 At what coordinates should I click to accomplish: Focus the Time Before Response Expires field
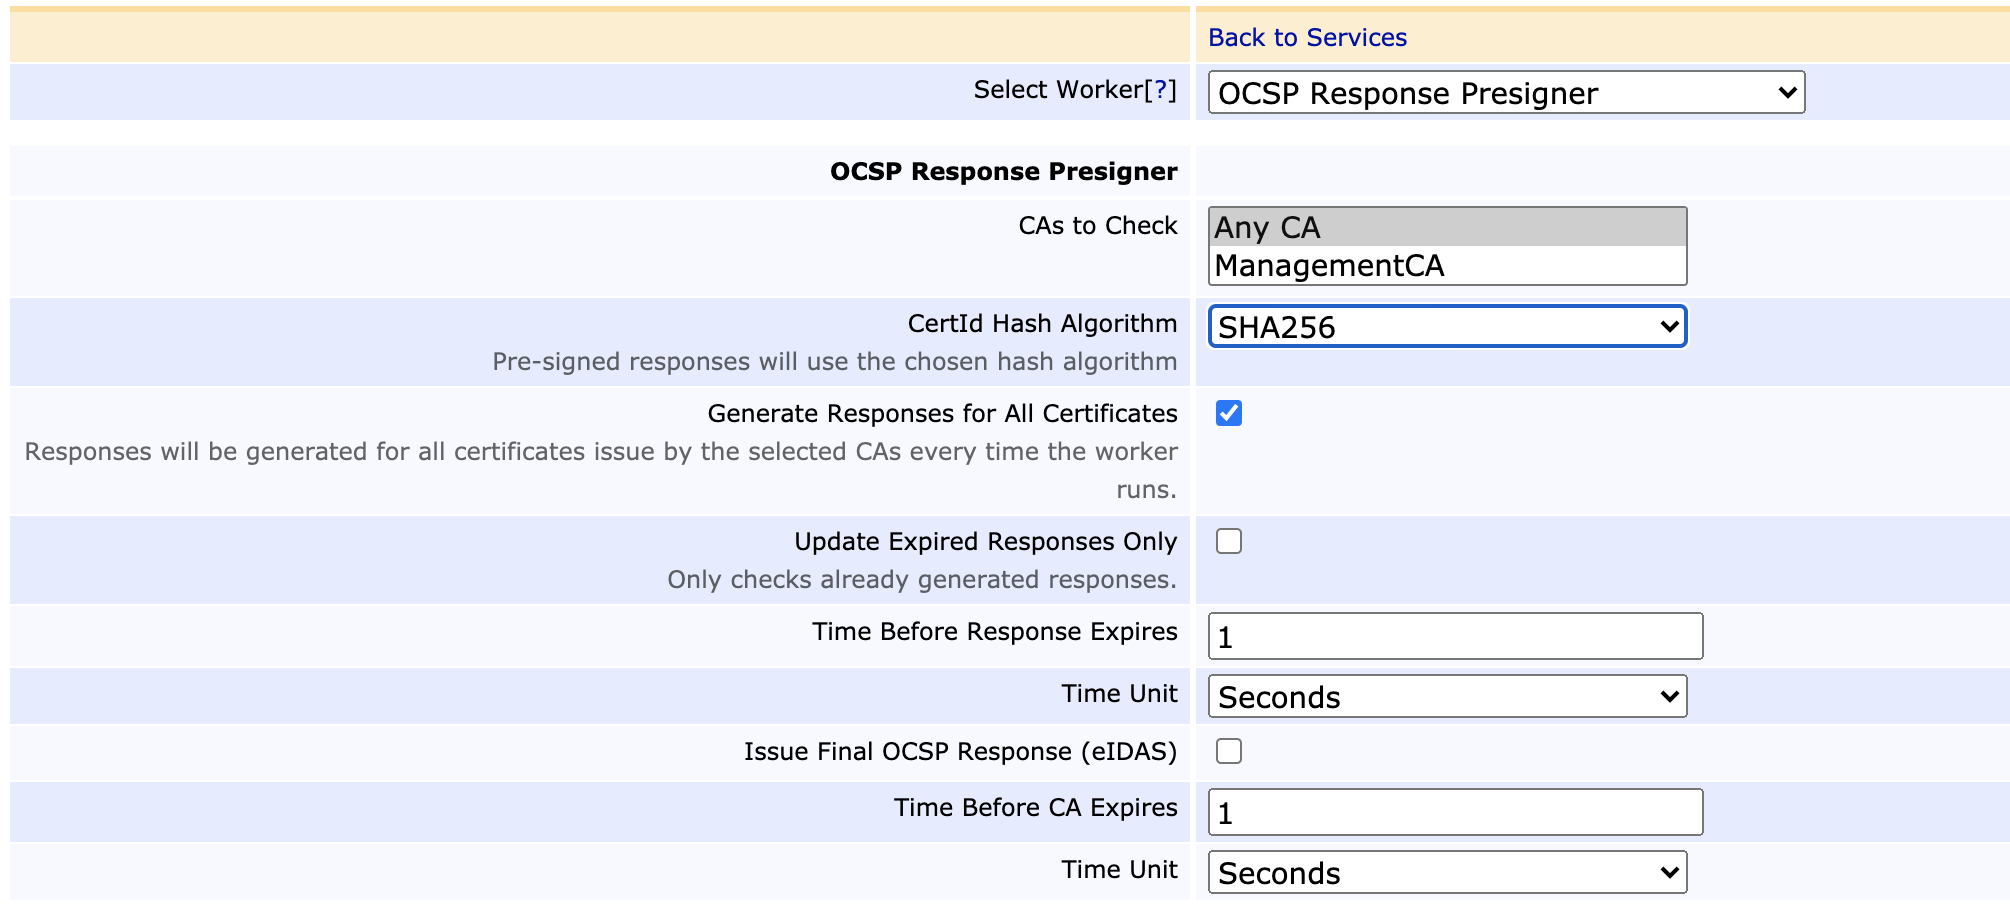pyautogui.click(x=1454, y=637)
